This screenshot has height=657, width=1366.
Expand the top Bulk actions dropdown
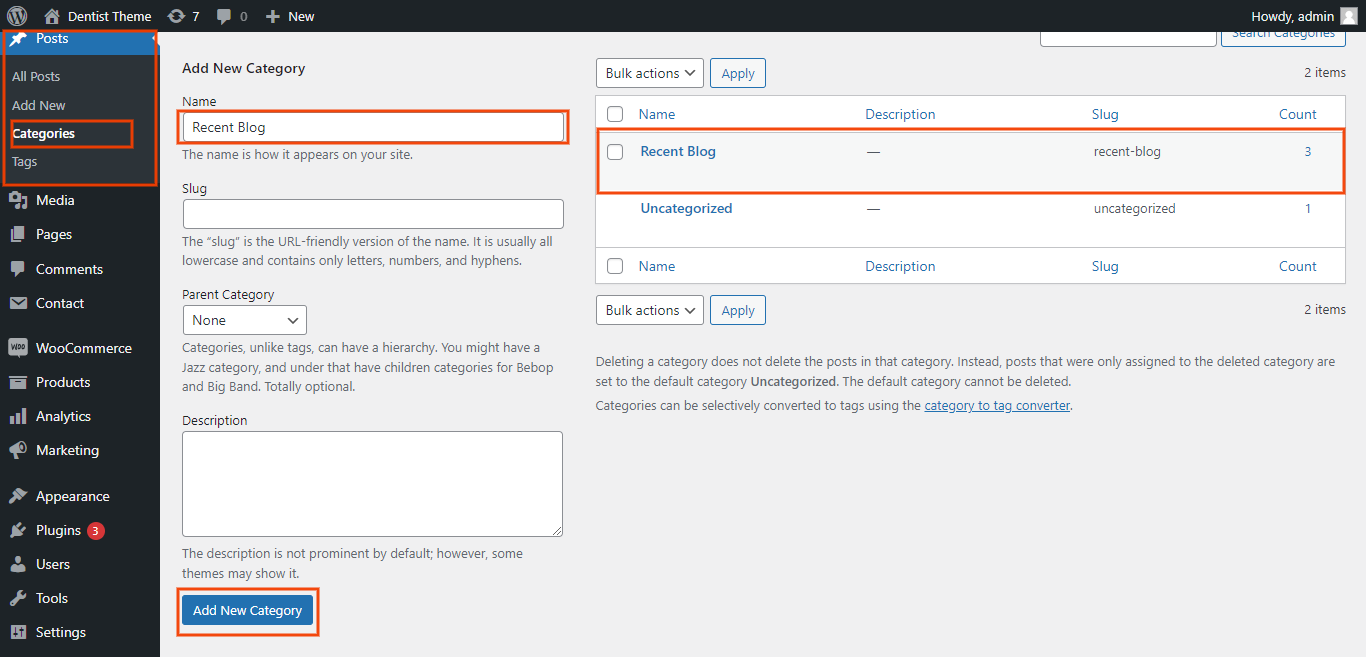tap(650, 73)
